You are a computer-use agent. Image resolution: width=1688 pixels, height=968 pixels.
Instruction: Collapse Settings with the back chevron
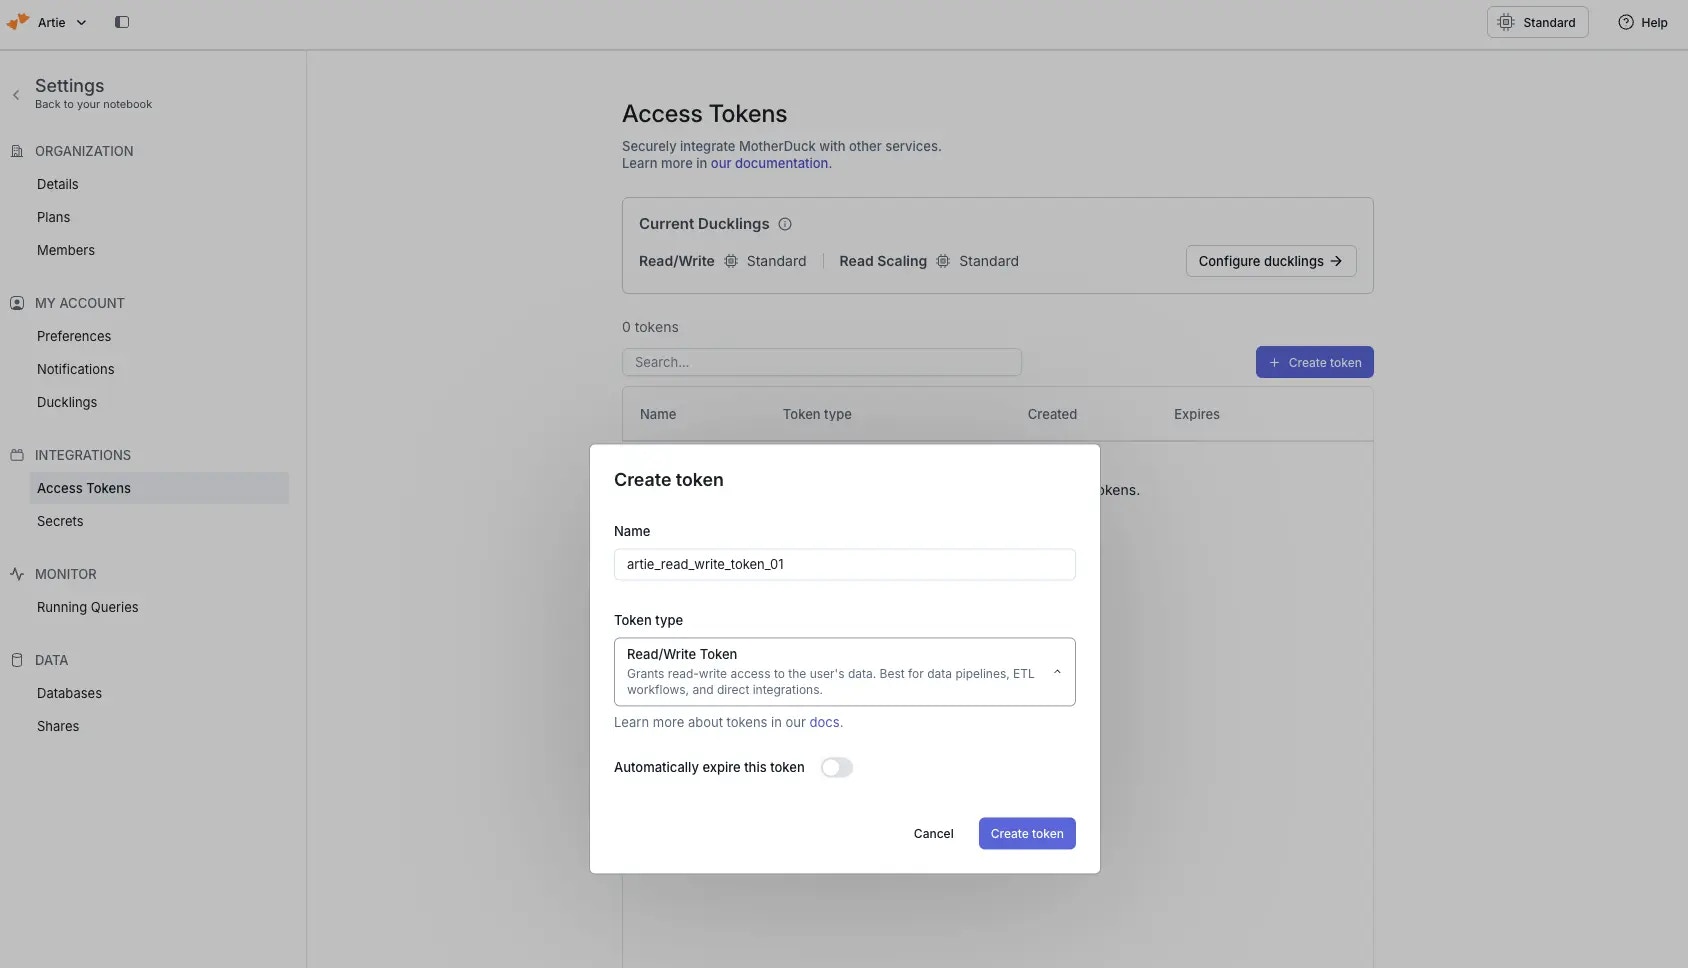click(17, 94)
